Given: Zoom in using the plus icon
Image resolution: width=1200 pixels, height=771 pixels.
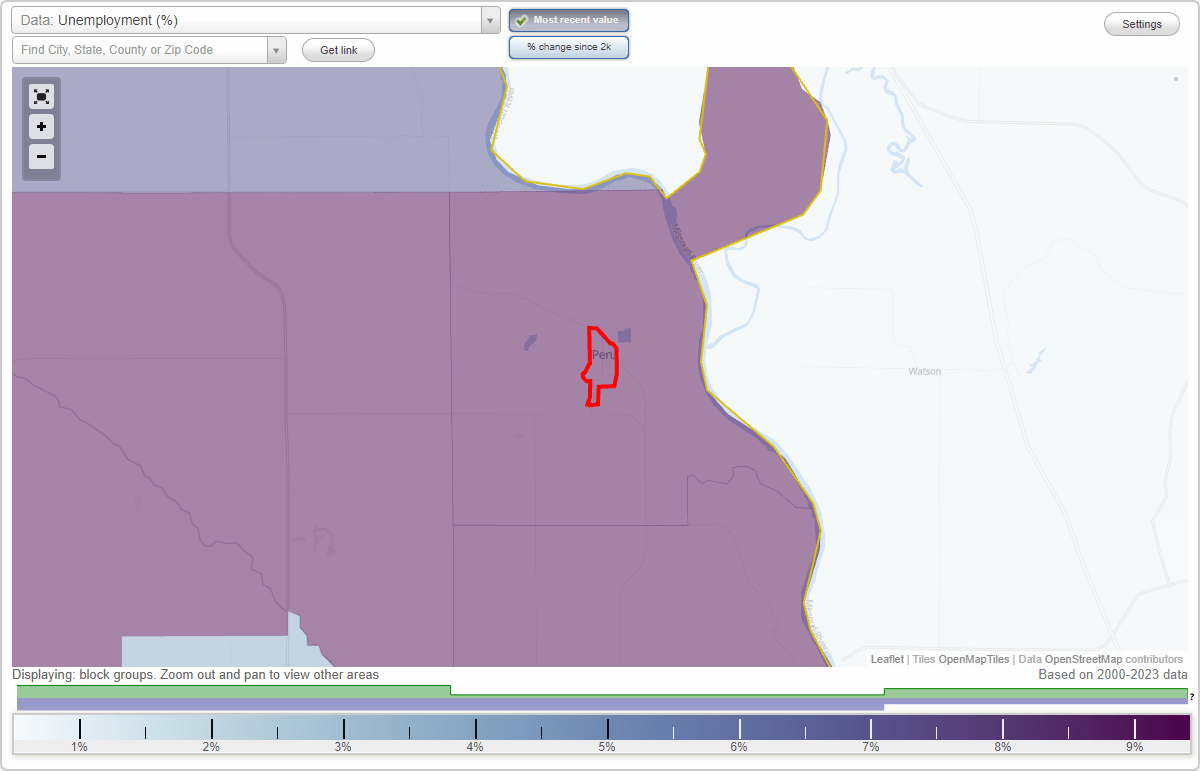Looking at the screenshot, I should click(x=41, y=127).
